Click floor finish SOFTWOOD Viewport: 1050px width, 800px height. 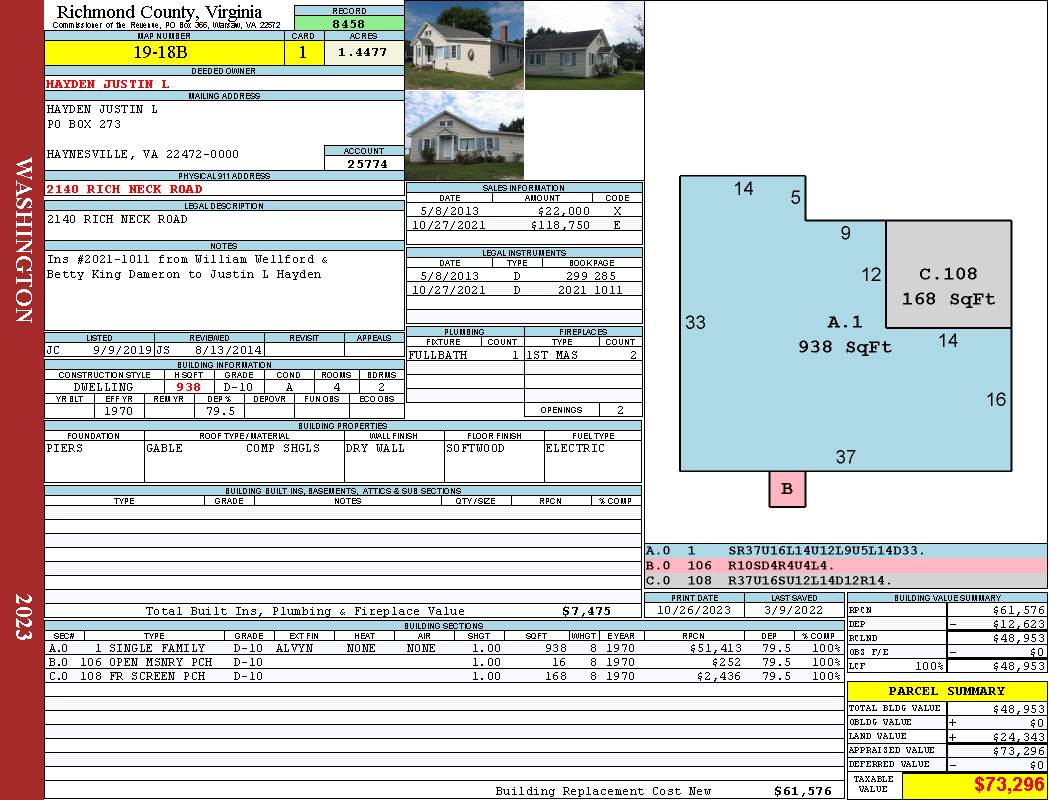pos(475,448)
